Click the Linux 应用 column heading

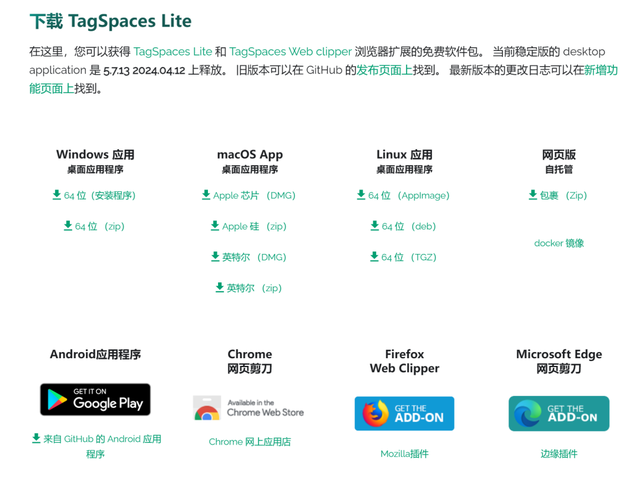pyautogui.click(x=404, y=155)
